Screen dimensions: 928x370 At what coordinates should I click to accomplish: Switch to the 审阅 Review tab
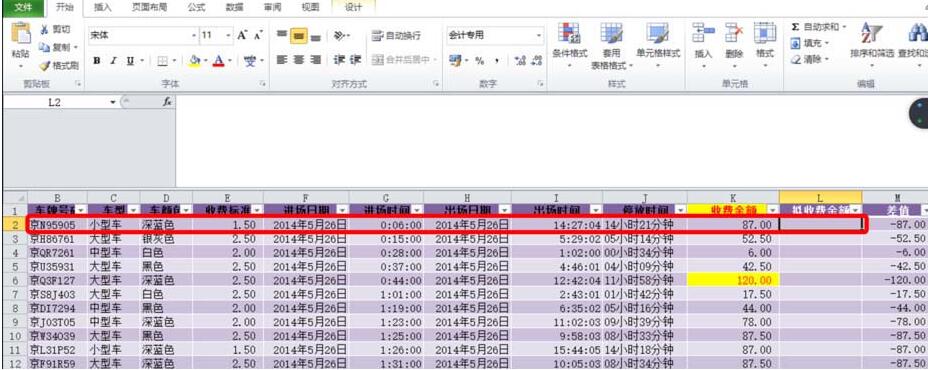click(273, 8)
